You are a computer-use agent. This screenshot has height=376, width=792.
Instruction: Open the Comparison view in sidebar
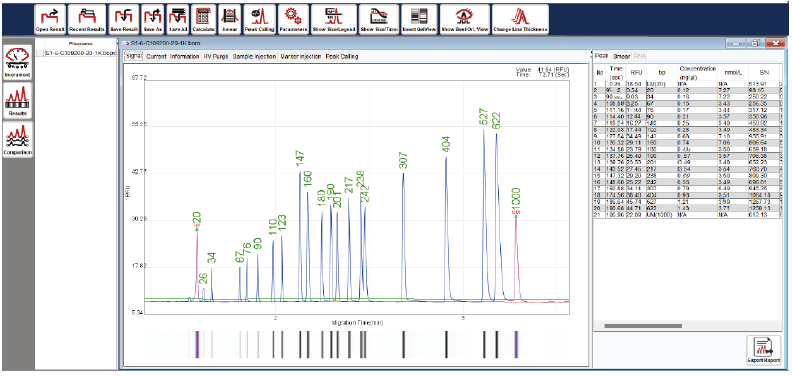pyautogui.click(x=18, y=139)
